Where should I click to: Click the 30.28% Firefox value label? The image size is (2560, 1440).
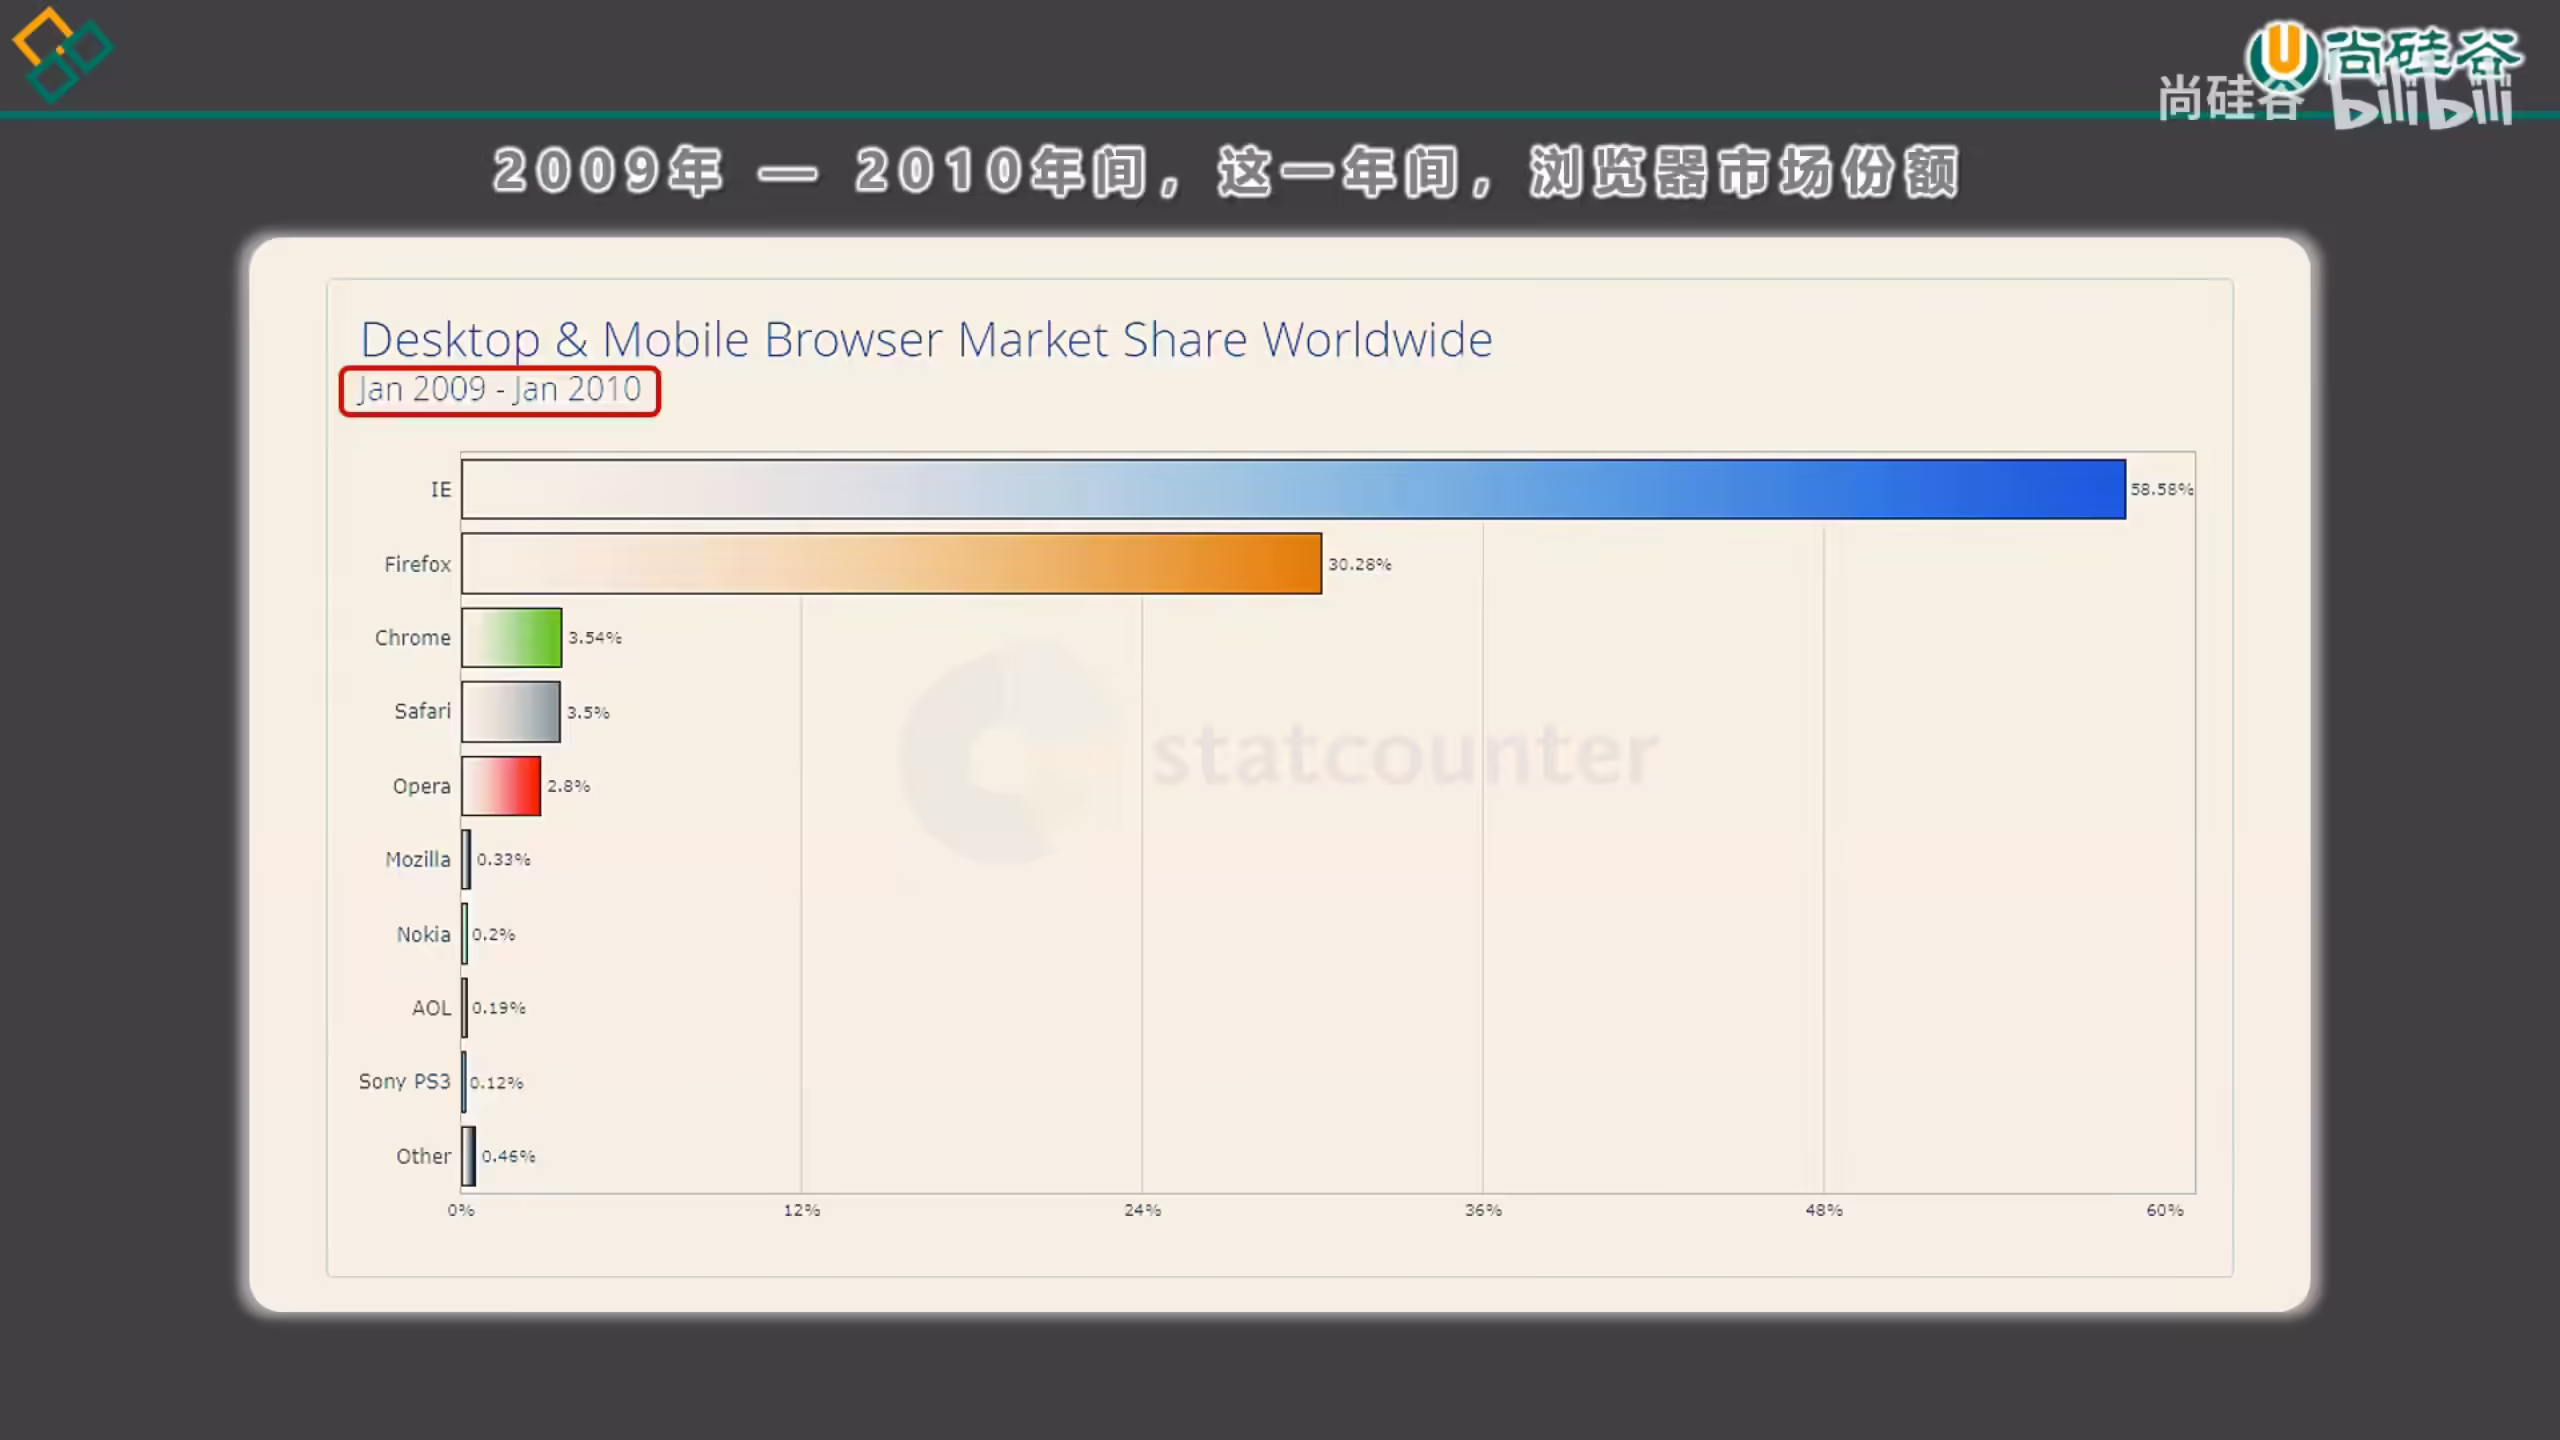pos(1359,564)
